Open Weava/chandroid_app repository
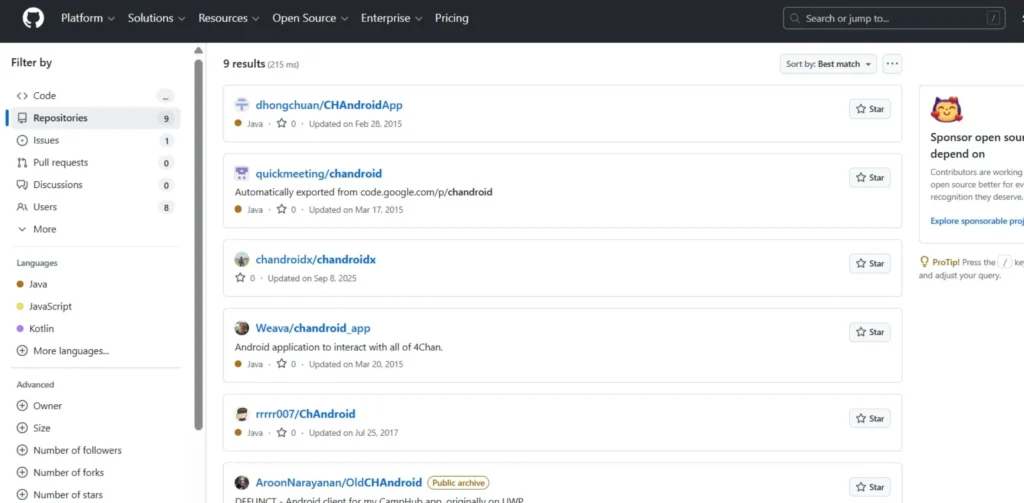This screenshot has width=1024, height=503. point(313,328)
